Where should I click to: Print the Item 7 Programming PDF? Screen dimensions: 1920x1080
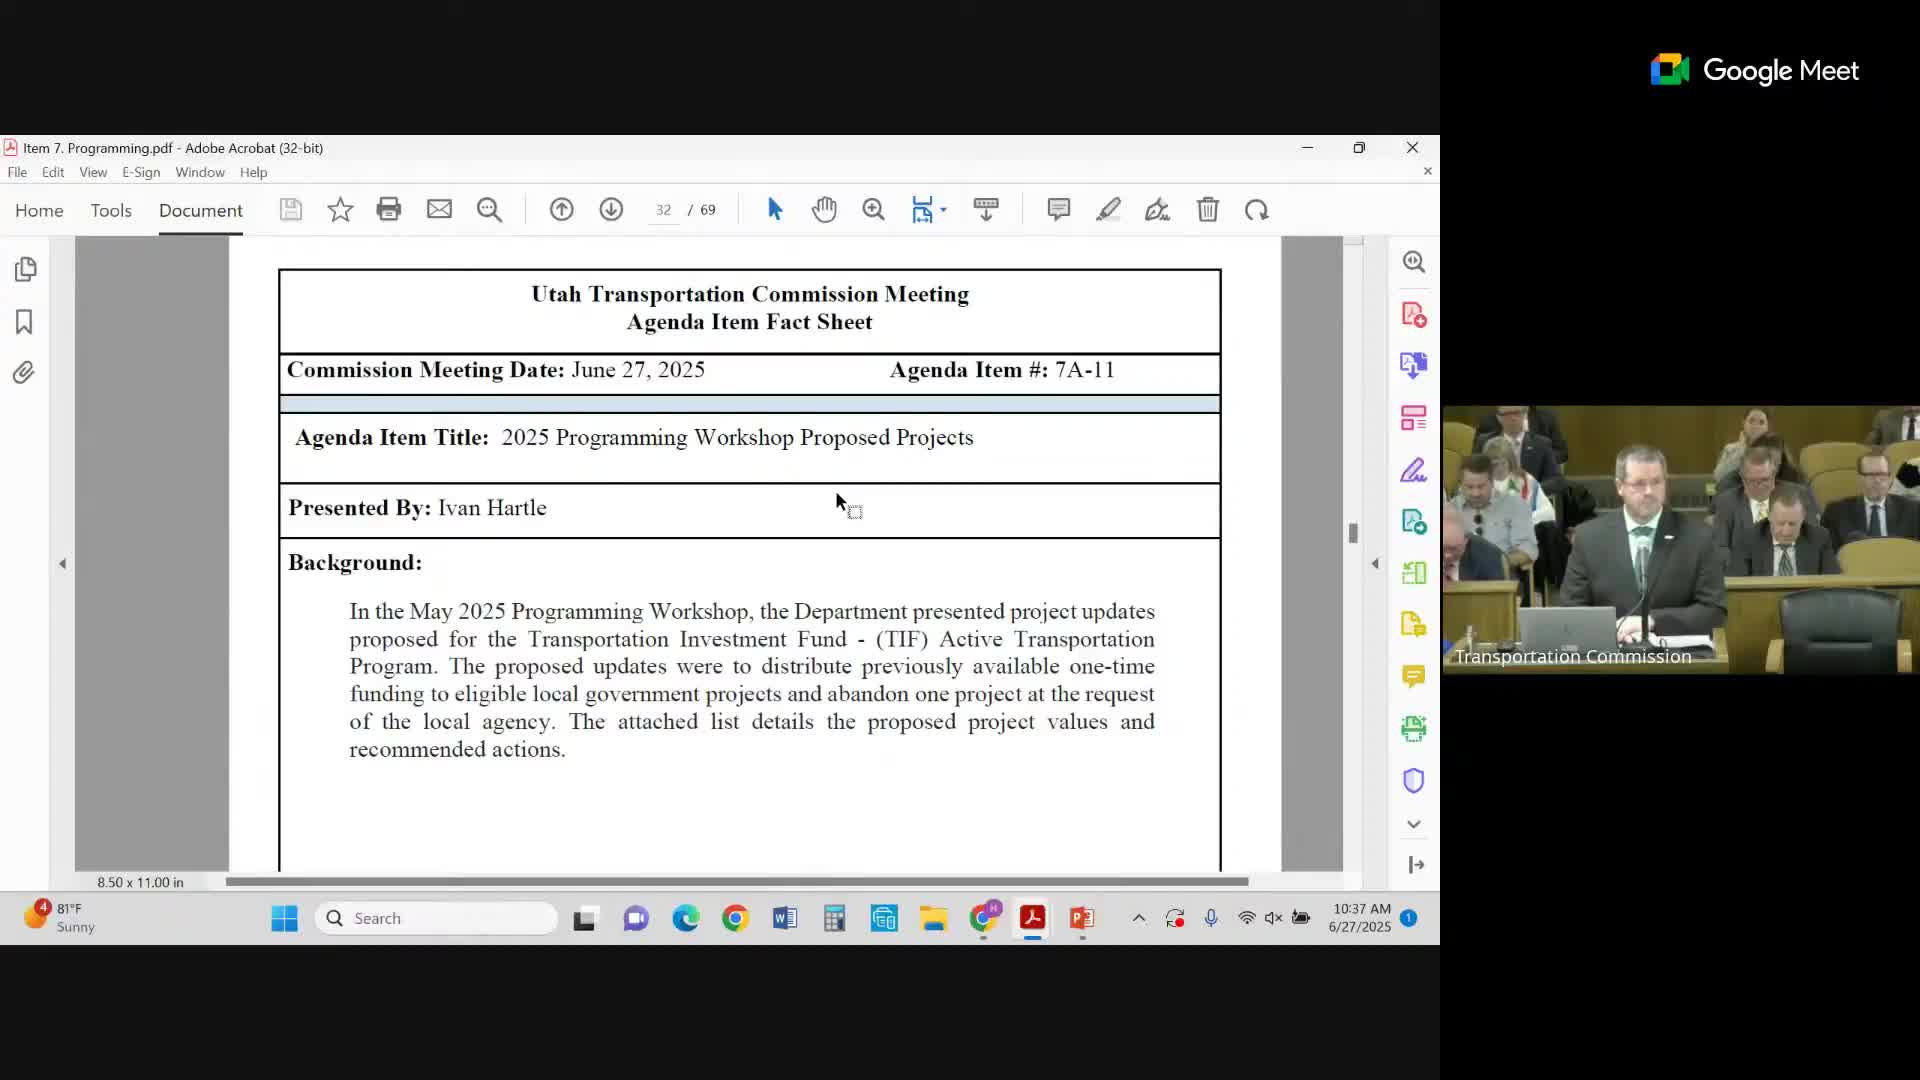388,209
